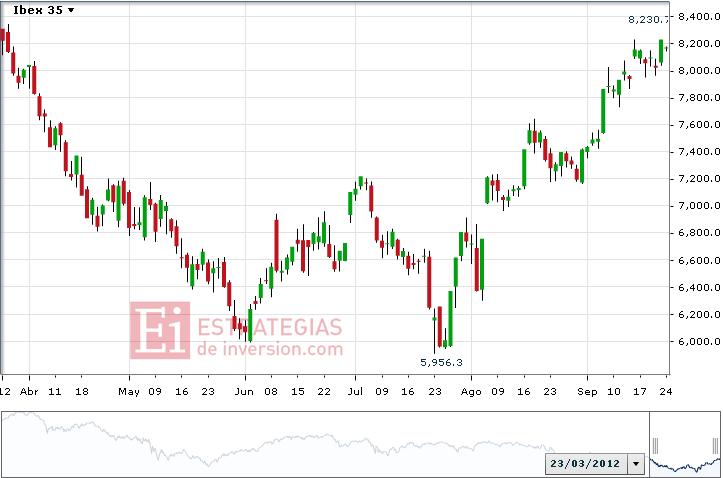This screenshot has height=478, width=723.
Task: Click the 7,200.0 price axis label
Action: (699, 179)
